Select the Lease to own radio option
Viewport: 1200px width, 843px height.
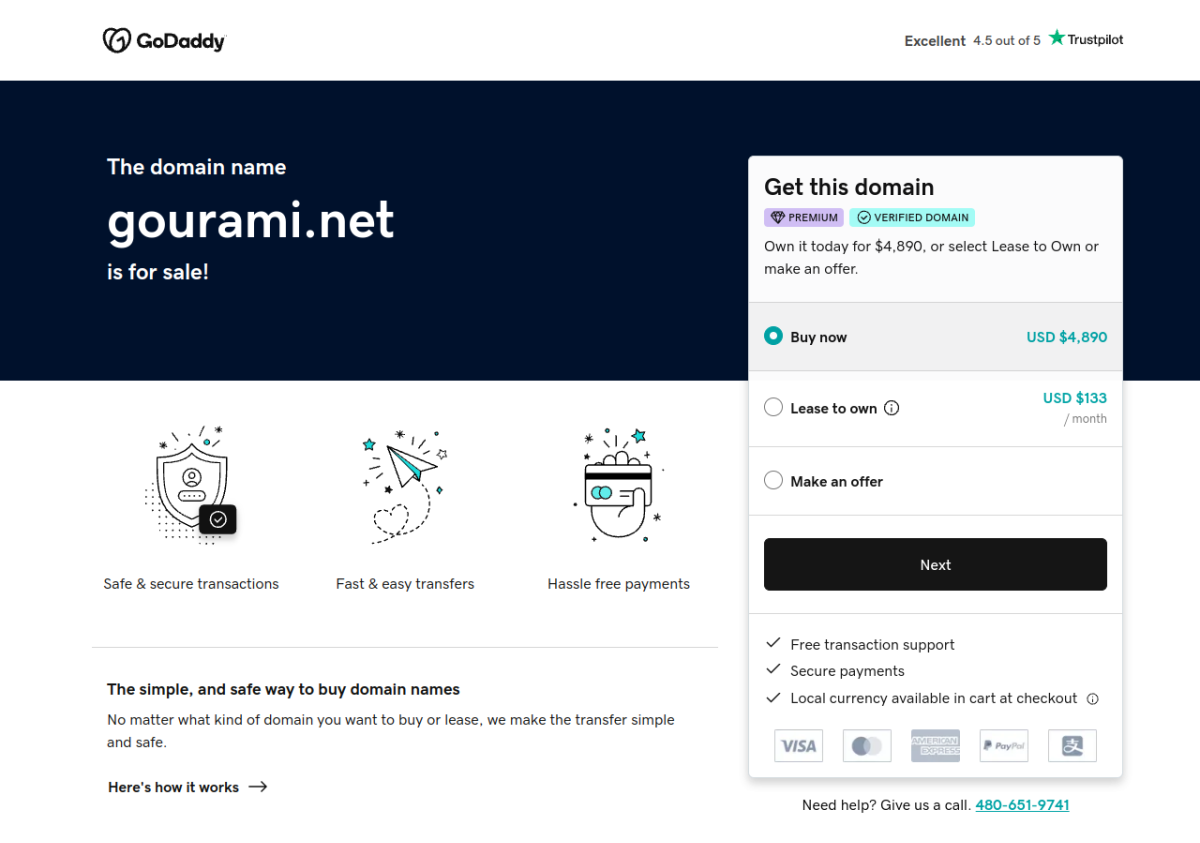click(x=773, y=408)
